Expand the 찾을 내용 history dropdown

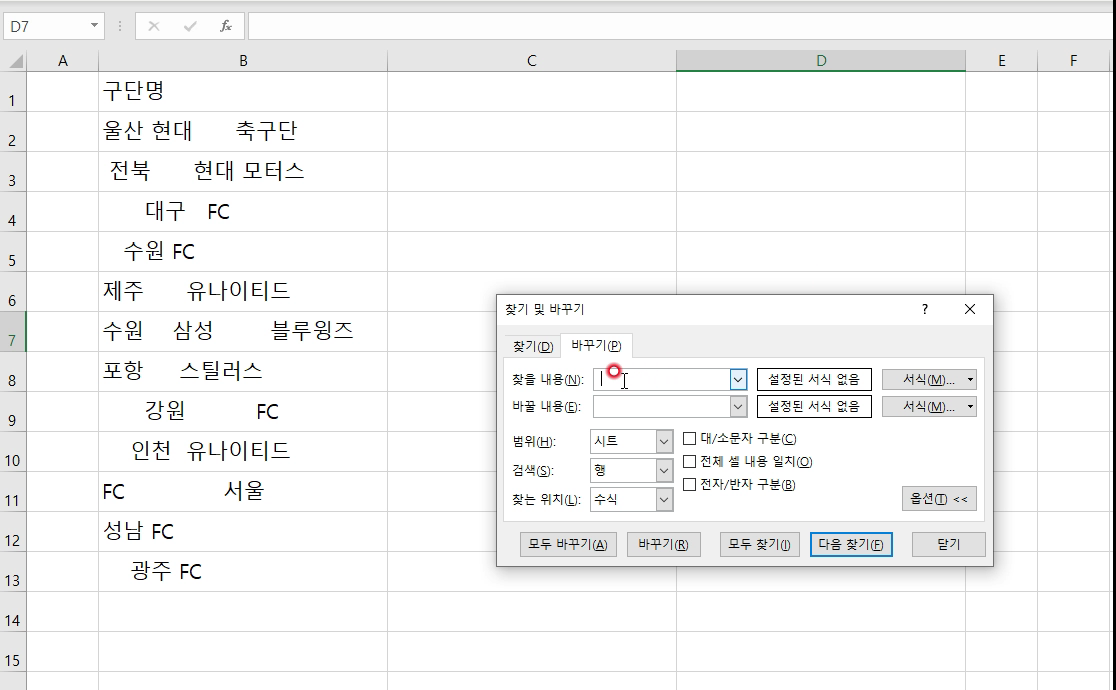pyautogui.click(x=738, y=380)
